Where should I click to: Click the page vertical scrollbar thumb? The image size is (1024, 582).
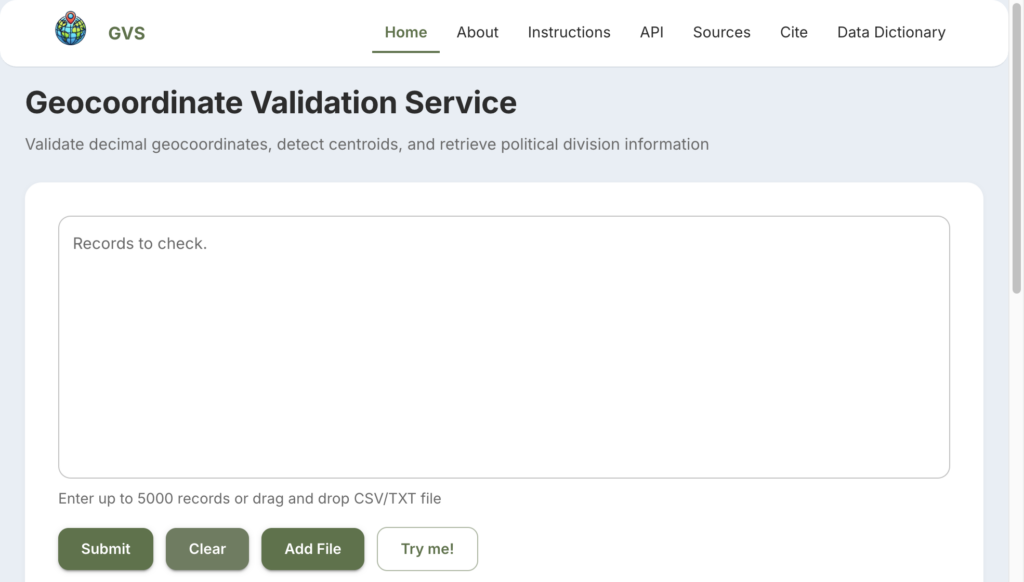click(x=1017, y=147)
